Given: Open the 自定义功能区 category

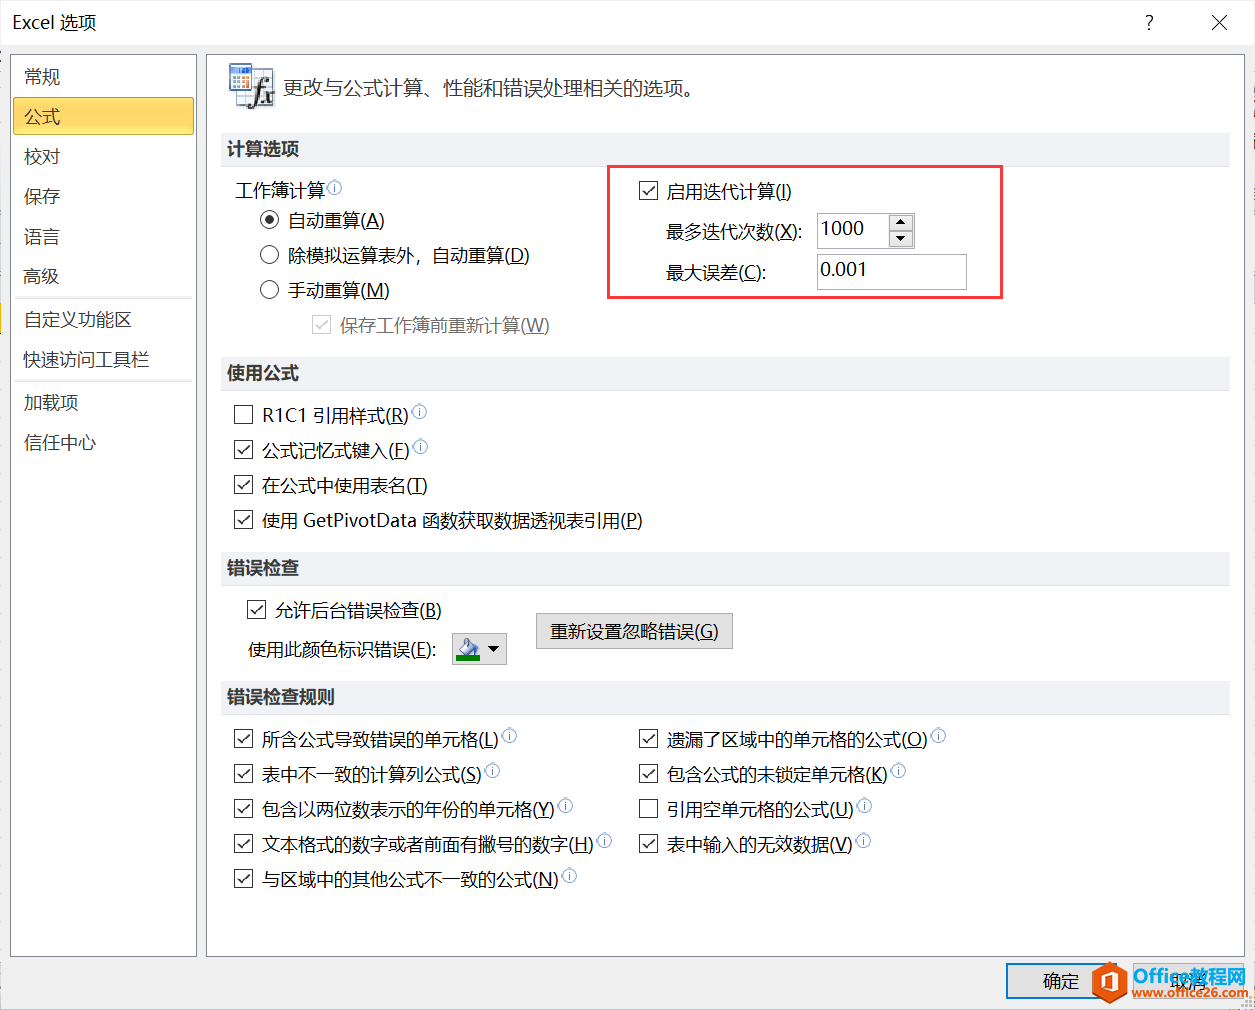Looking at the screenshot, I should coord(103,319).
